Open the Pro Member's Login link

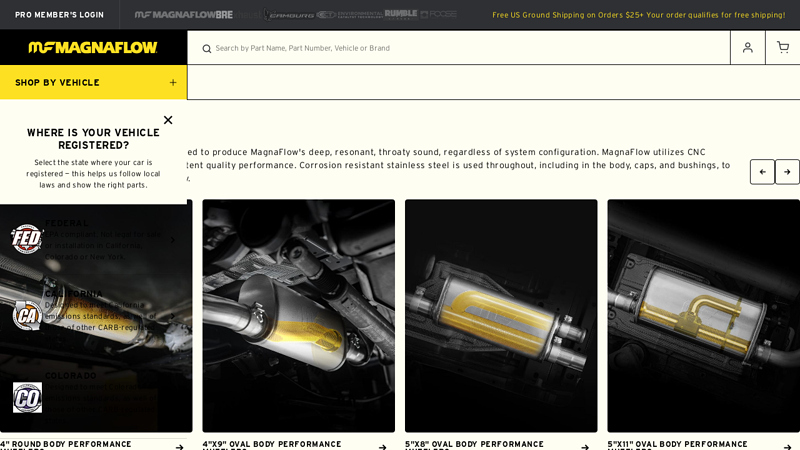59,15
